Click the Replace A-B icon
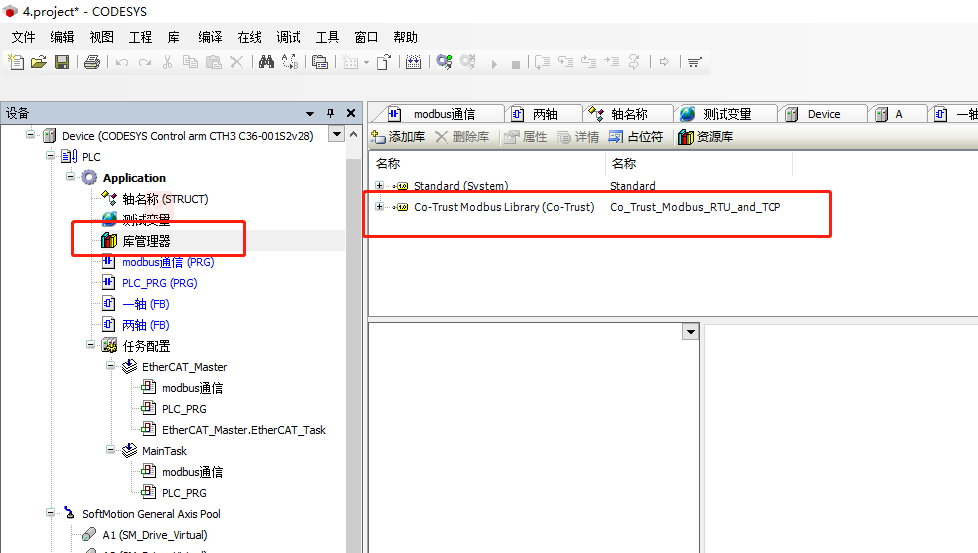 tap(290, 62)
